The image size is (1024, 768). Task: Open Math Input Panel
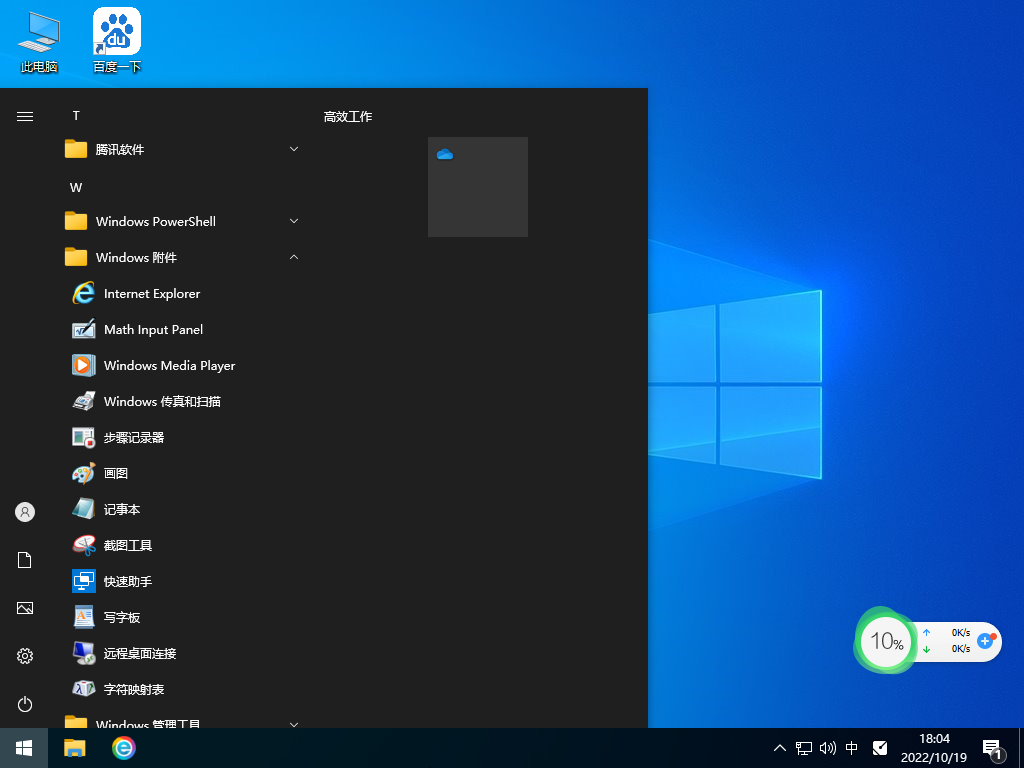coord(152,329)
